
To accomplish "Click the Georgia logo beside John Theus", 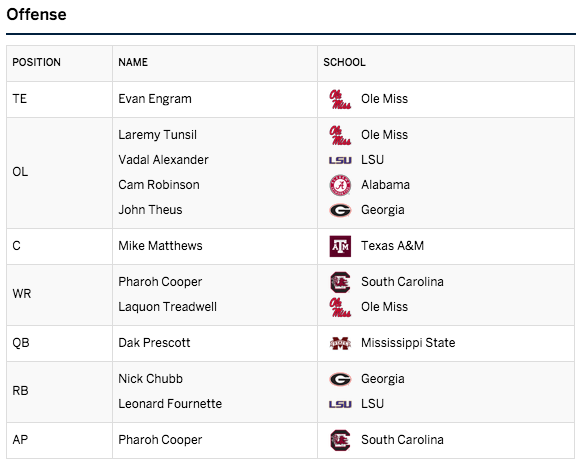I will tap(340, 210).
